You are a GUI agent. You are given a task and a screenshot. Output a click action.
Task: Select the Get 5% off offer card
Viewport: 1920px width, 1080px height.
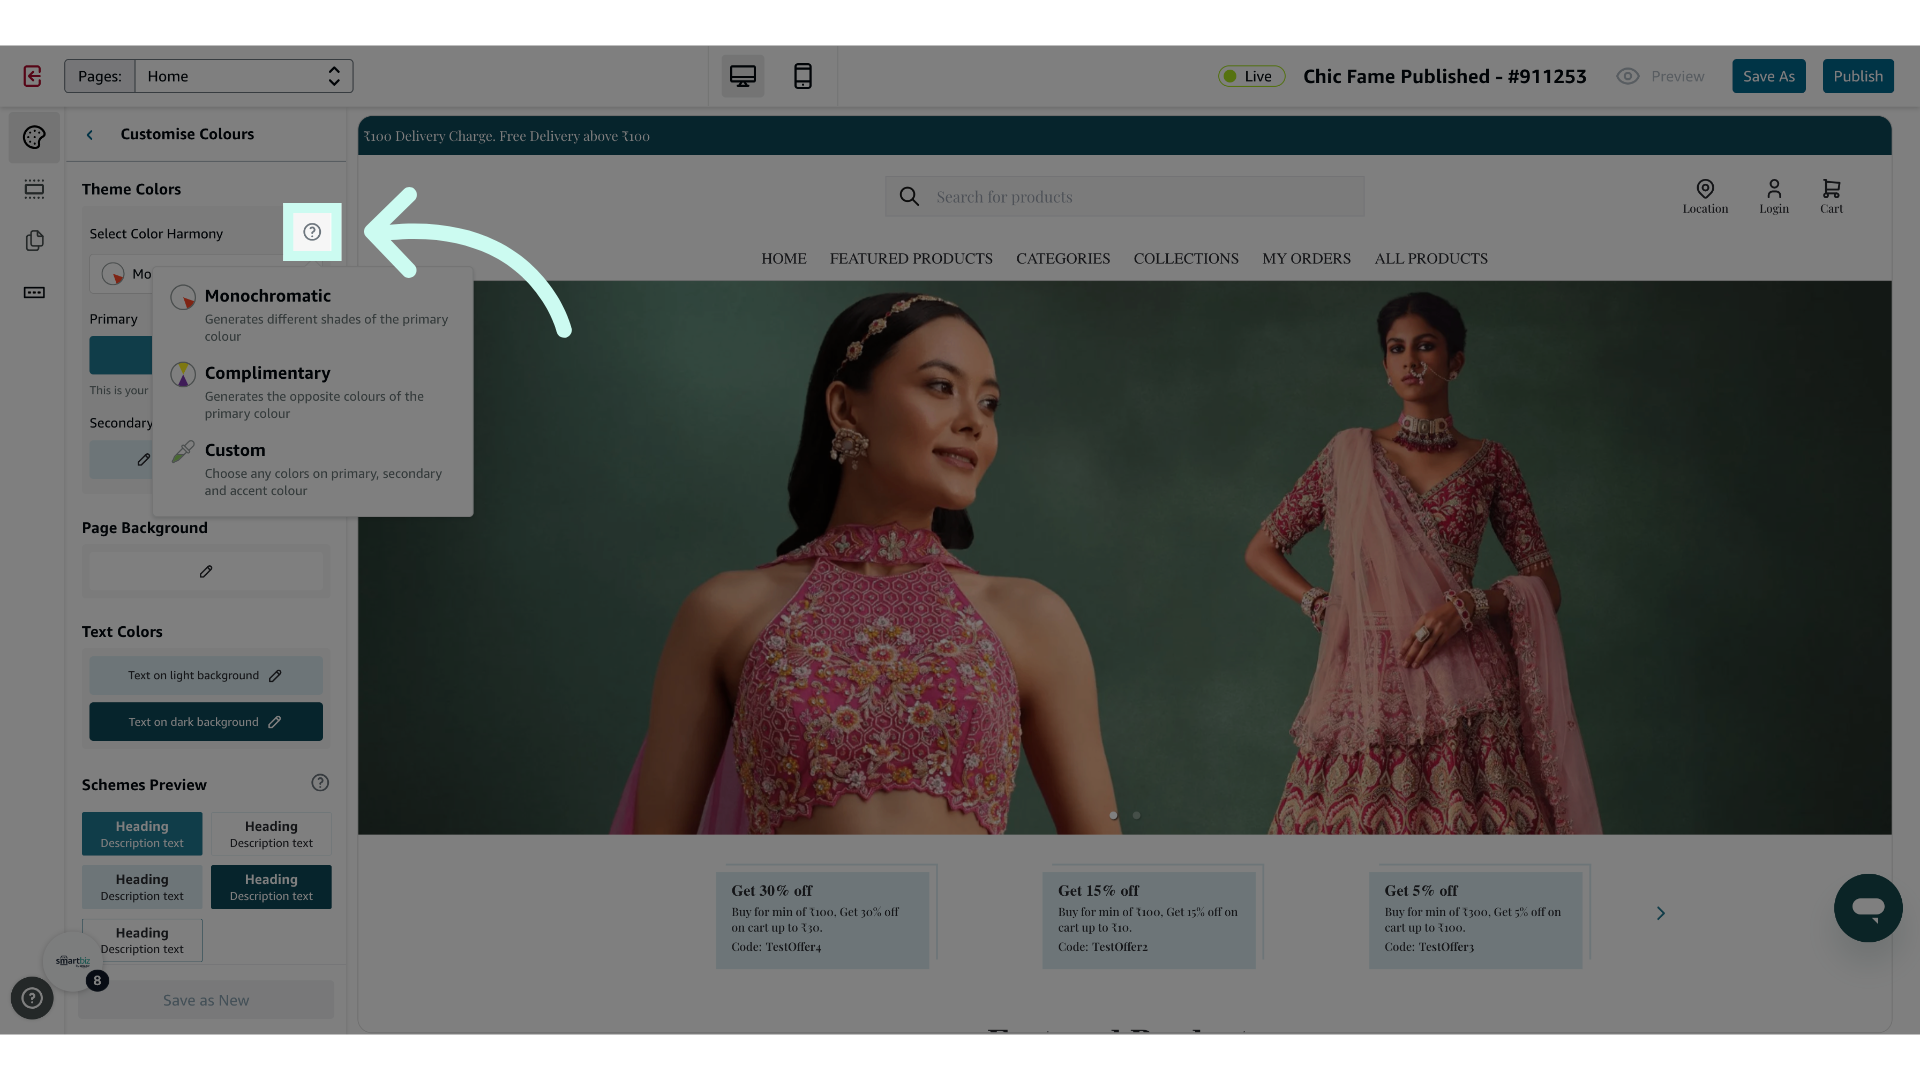pos(1476,919)
